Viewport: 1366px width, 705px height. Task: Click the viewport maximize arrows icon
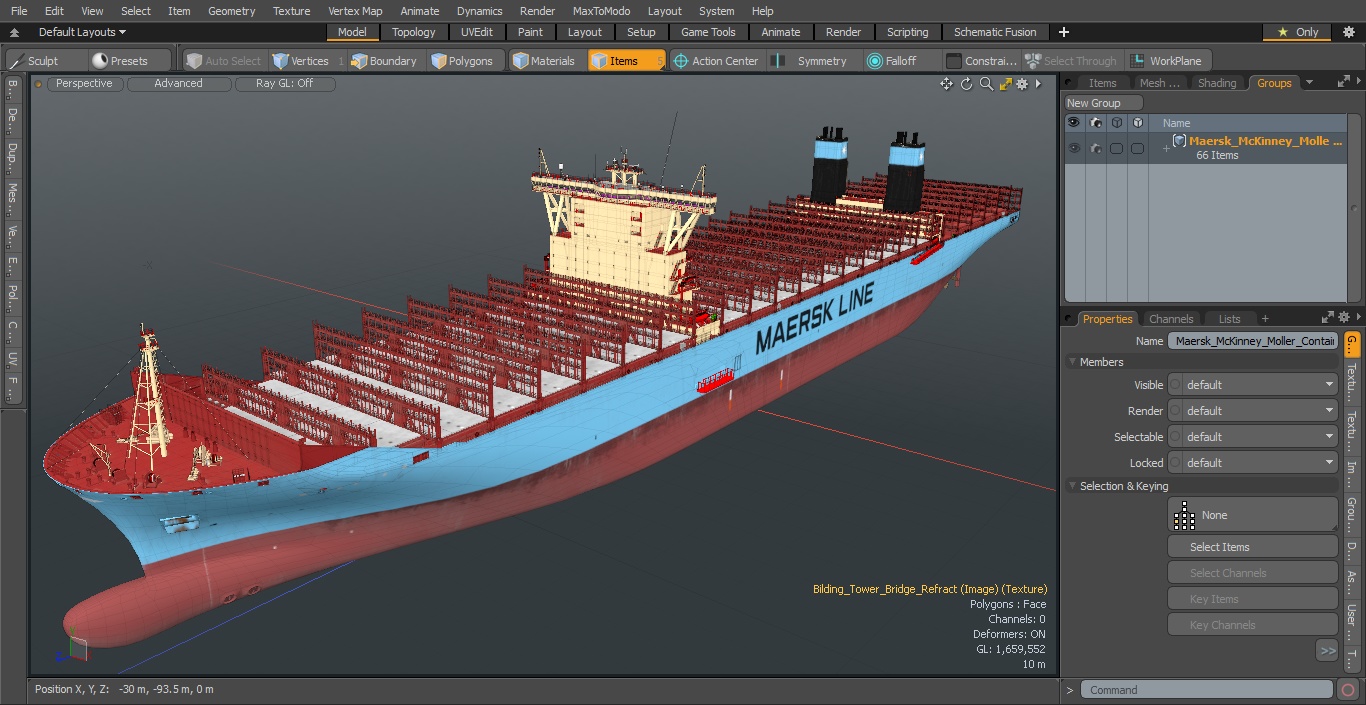coord(1006,84)
